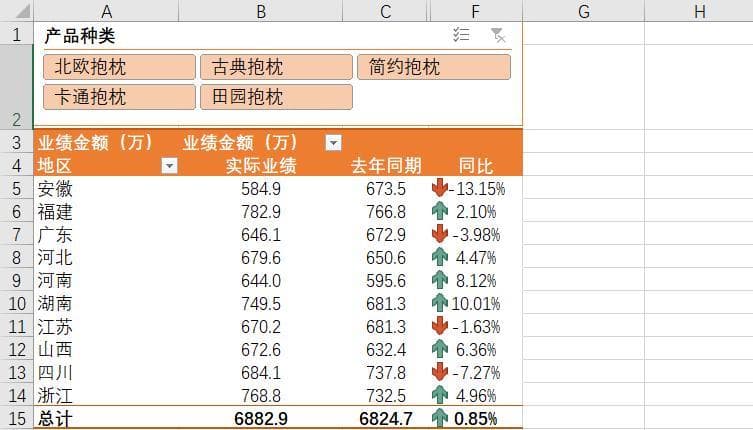Filter slicer by 田园抱枕
This screenshot has height=430, width=753.
click(x=276, y=97)
